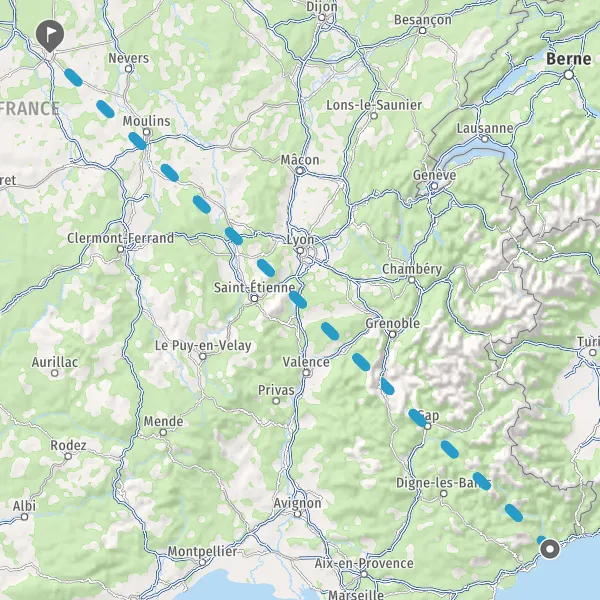
Task: Select the Genève city dot marker
Action: click(x=434, y=186)
